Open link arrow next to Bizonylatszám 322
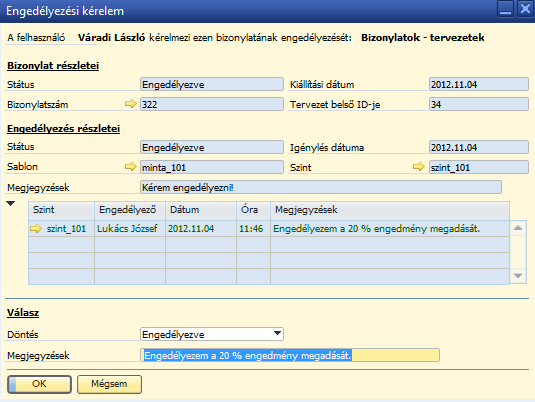 tap(130, 103)
